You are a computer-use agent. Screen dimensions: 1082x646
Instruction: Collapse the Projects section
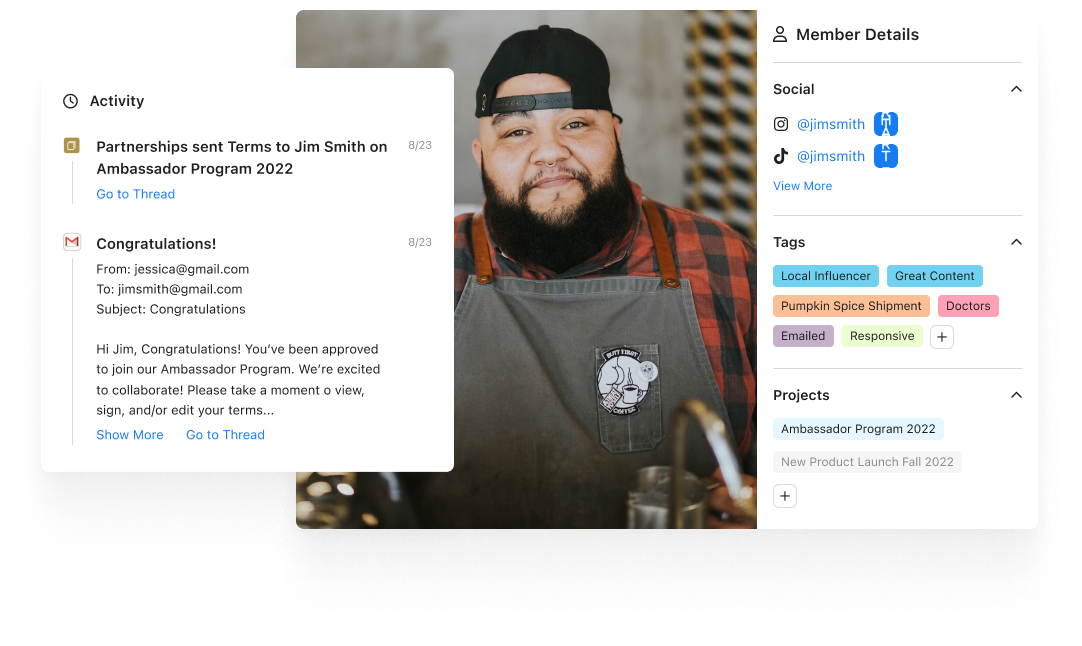coord(1016,395)
